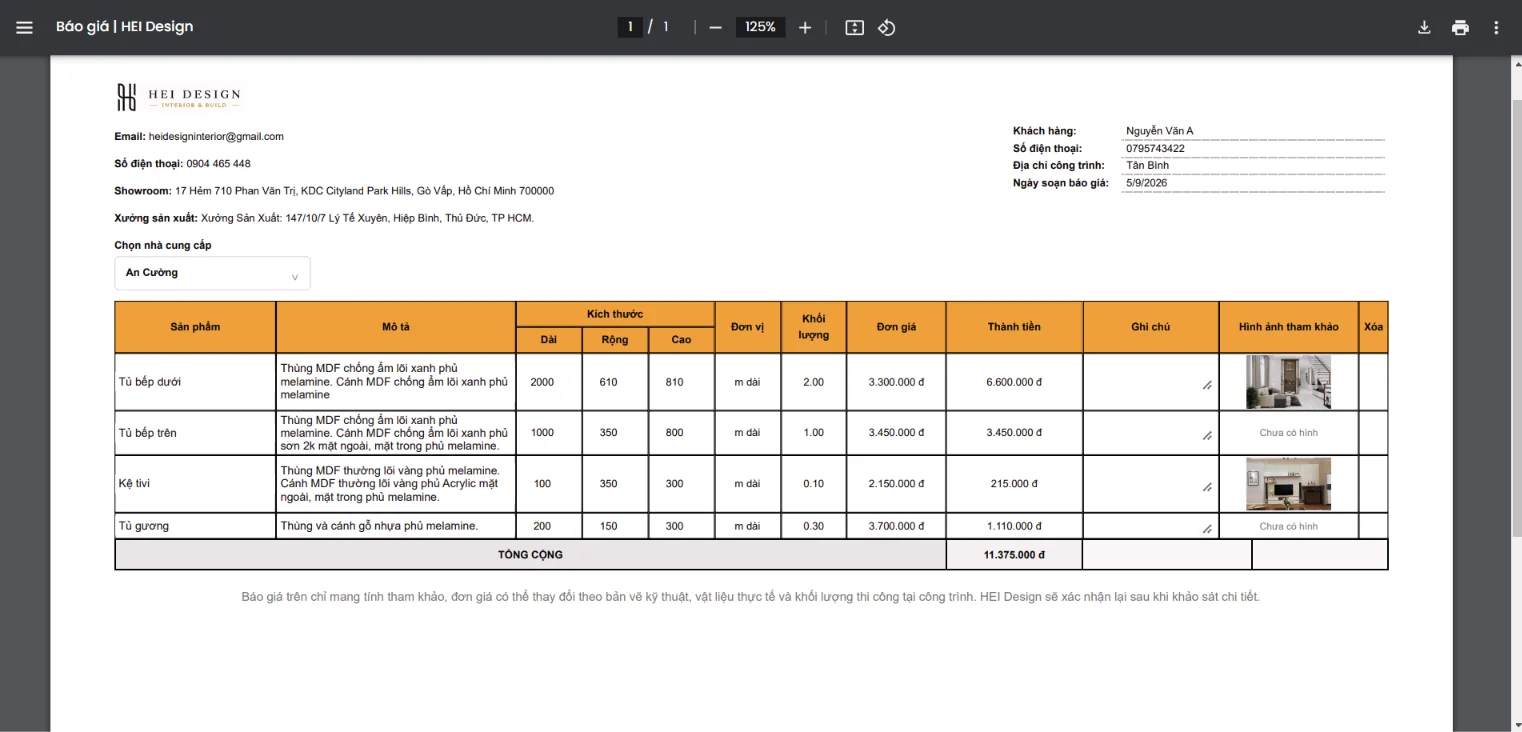Open more actions three-dot menu

pos(1496,27)
